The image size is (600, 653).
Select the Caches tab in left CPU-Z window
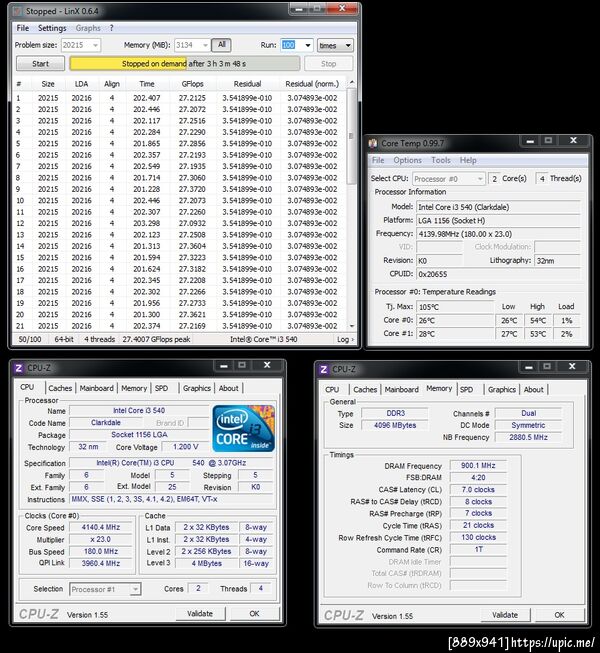(x=60, y=388)
